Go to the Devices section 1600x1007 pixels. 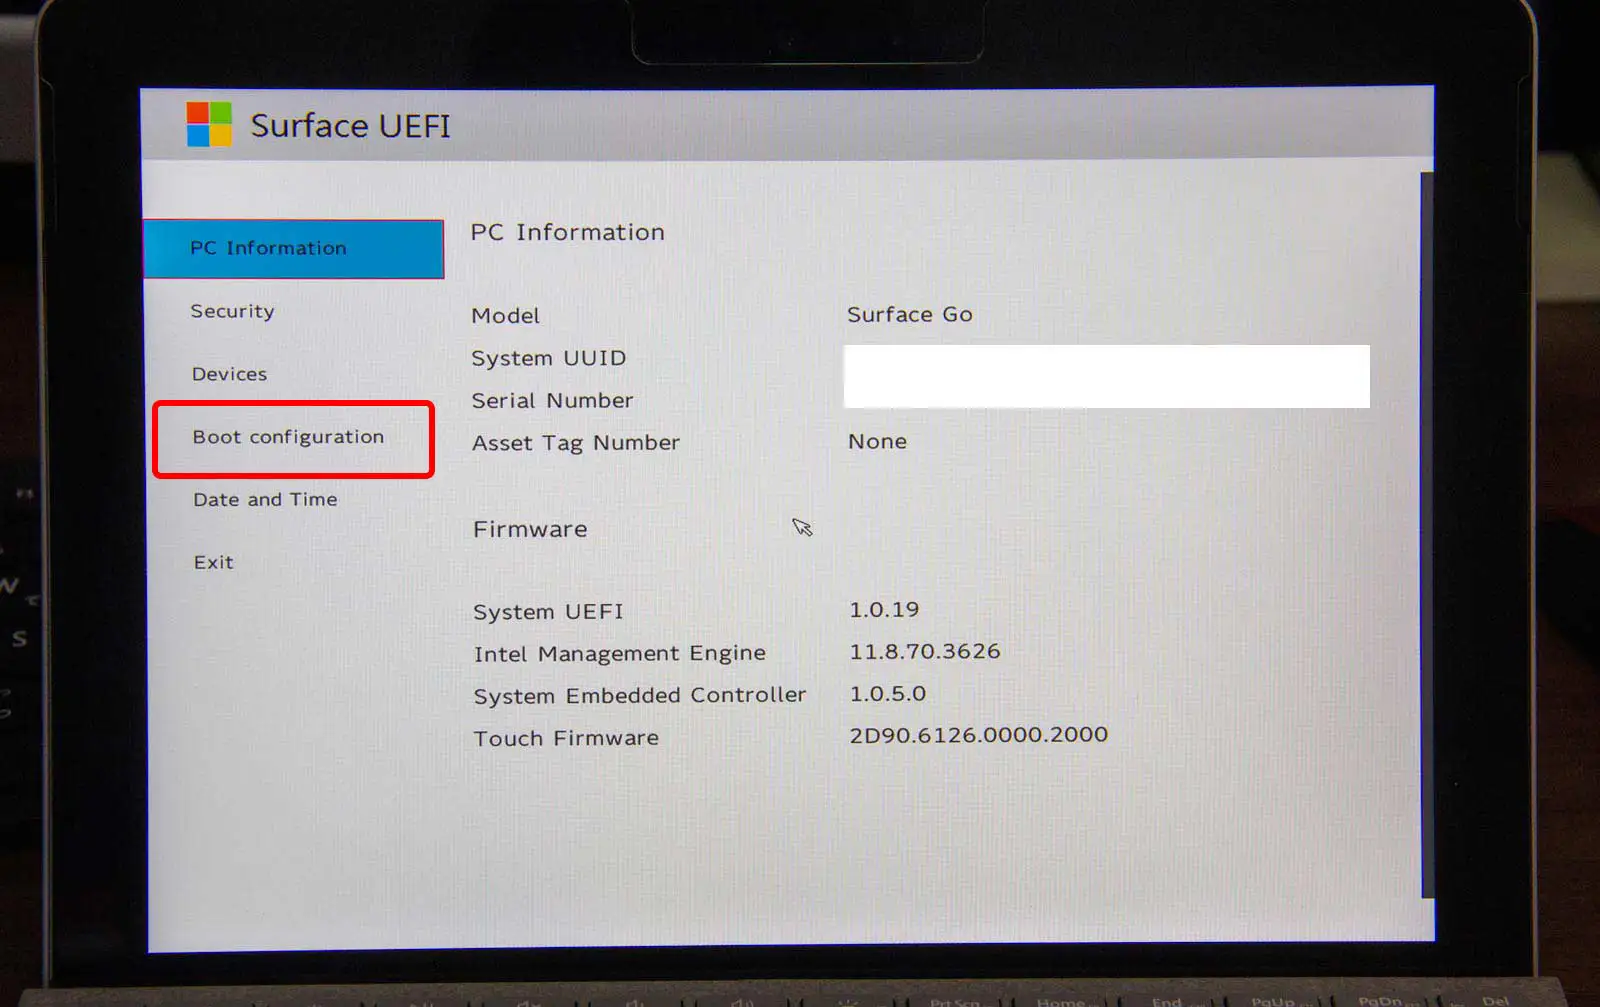(229, 374)
